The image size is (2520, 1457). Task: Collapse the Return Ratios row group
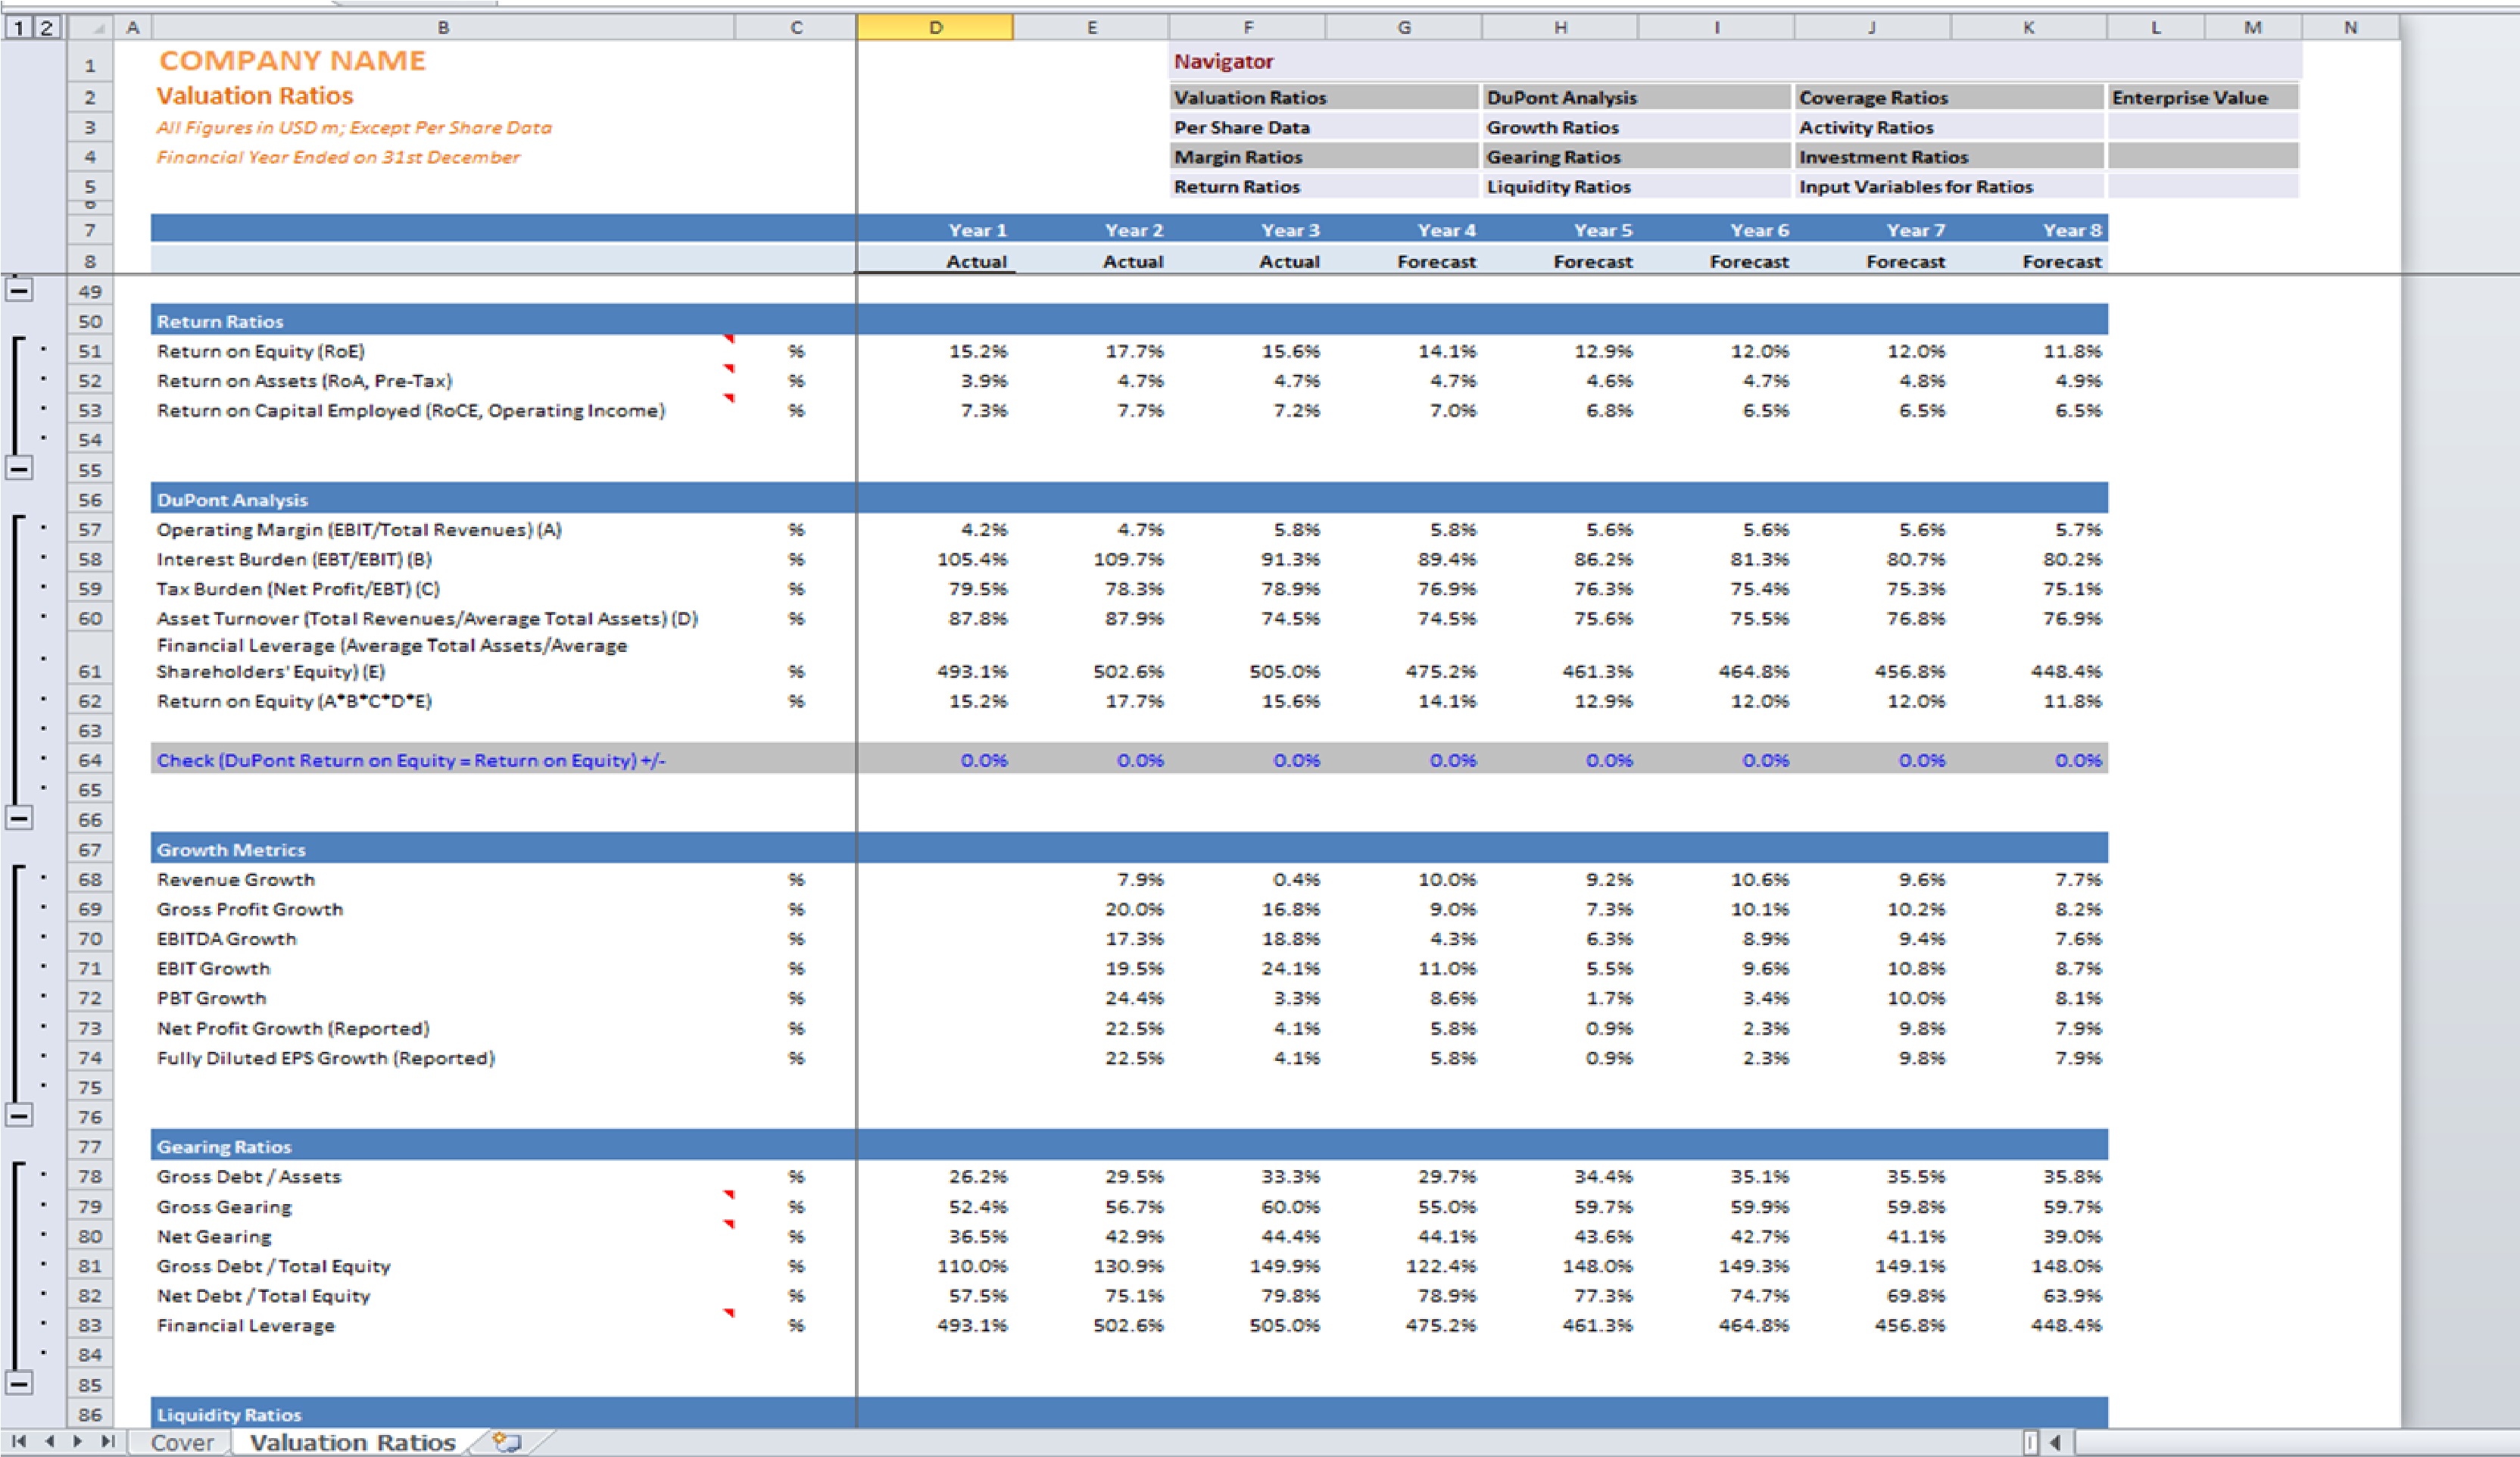coord(19,468)
